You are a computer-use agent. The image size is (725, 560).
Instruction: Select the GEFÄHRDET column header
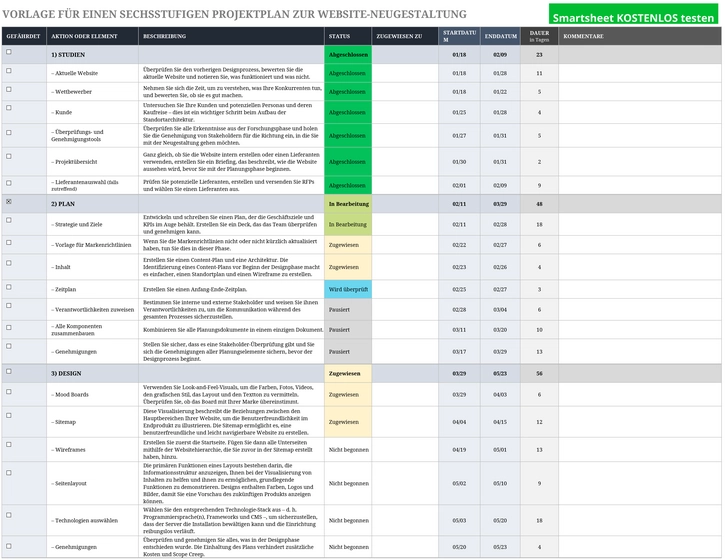click(x=24, y=36)
